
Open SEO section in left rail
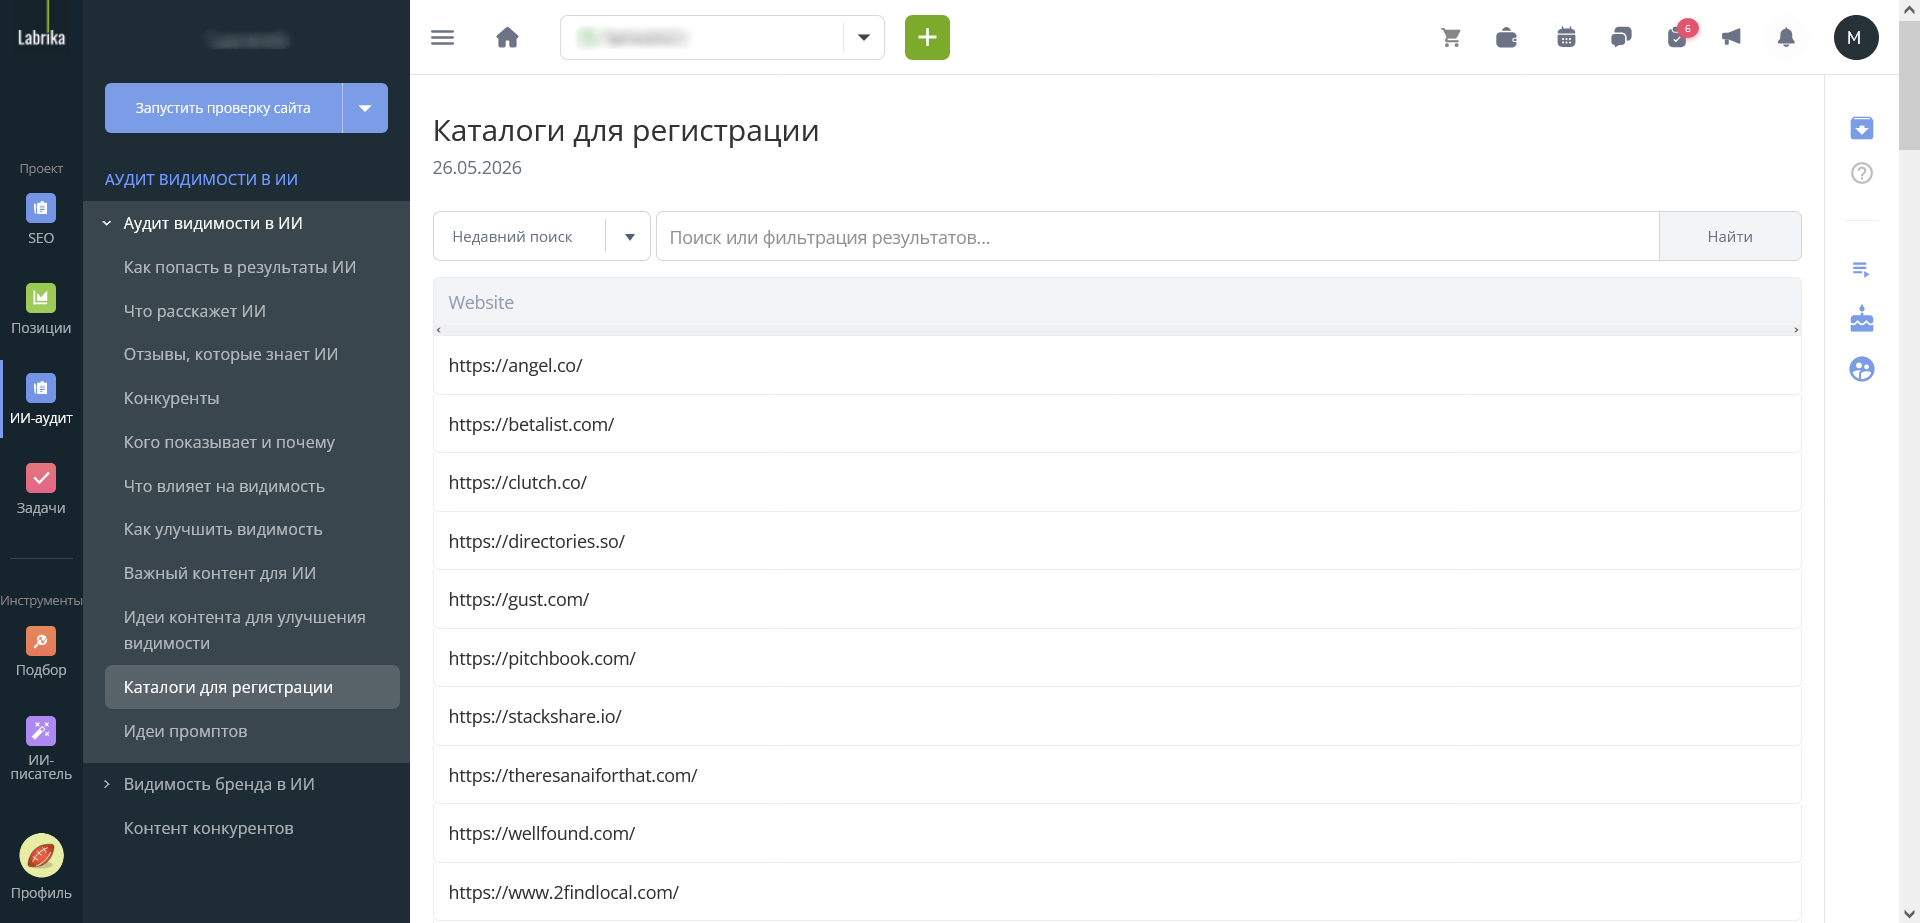[41, 219]
